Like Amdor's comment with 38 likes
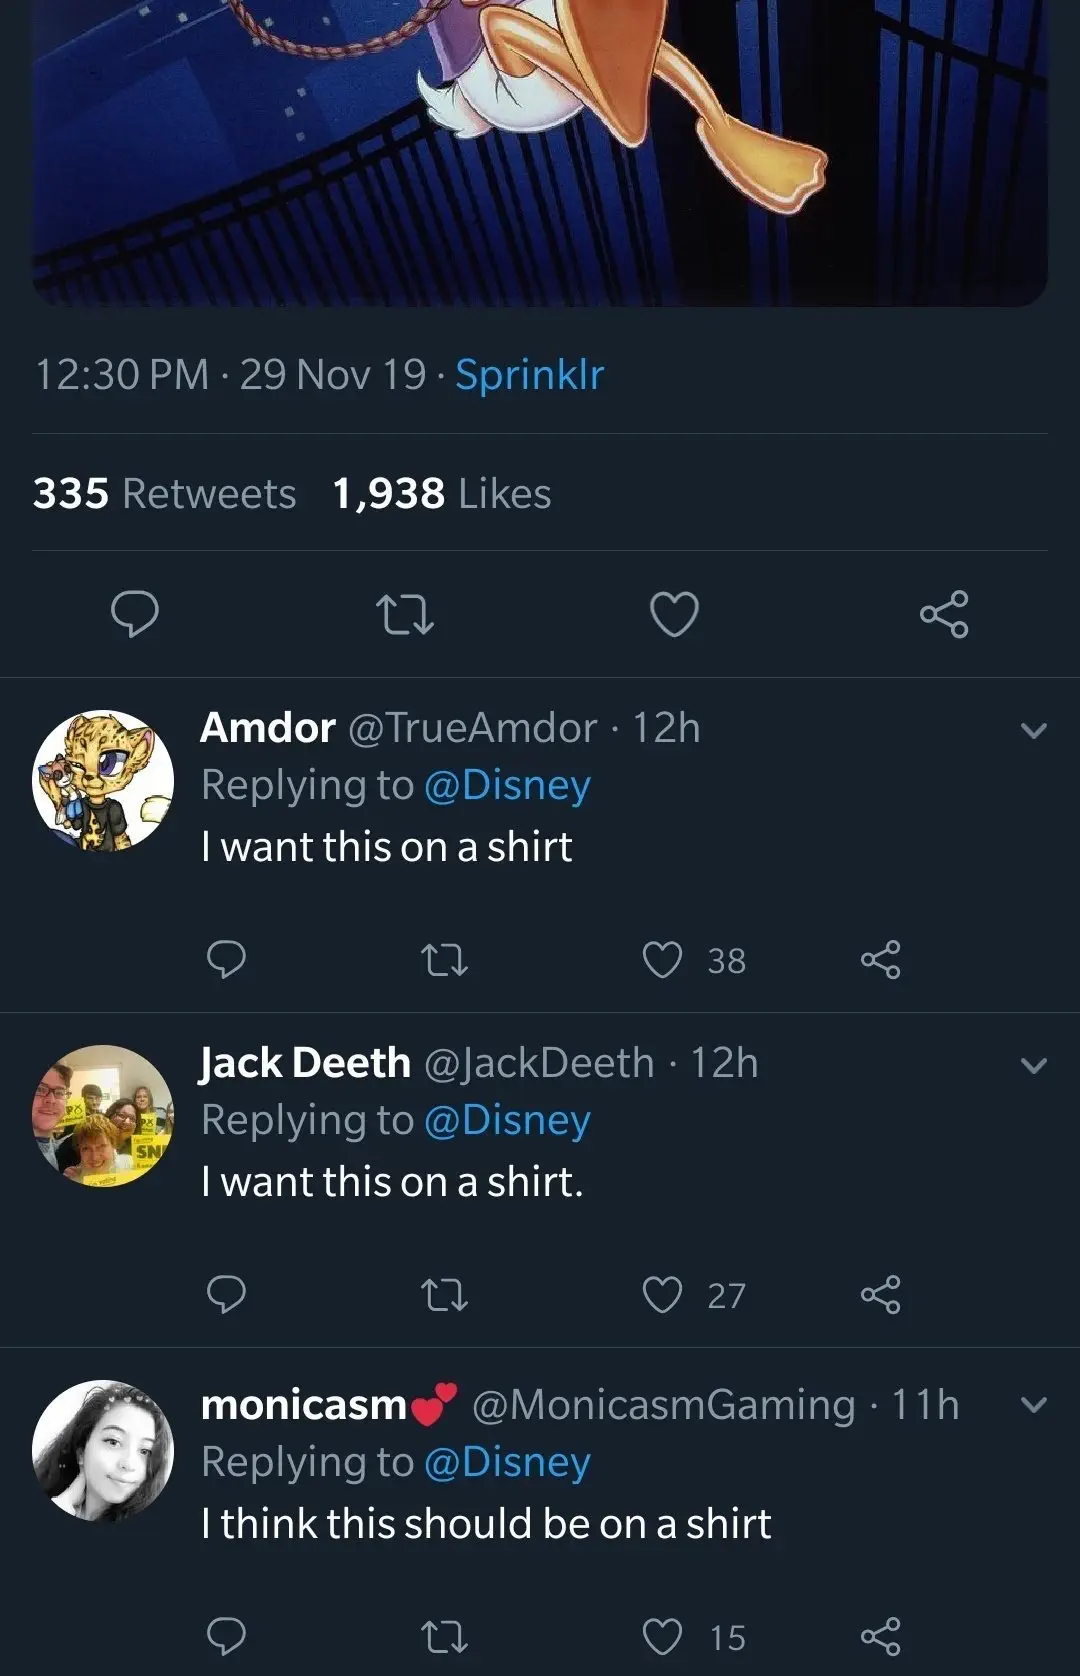The width and height of the screenshot is (1080, 1676). click(662, 960)
